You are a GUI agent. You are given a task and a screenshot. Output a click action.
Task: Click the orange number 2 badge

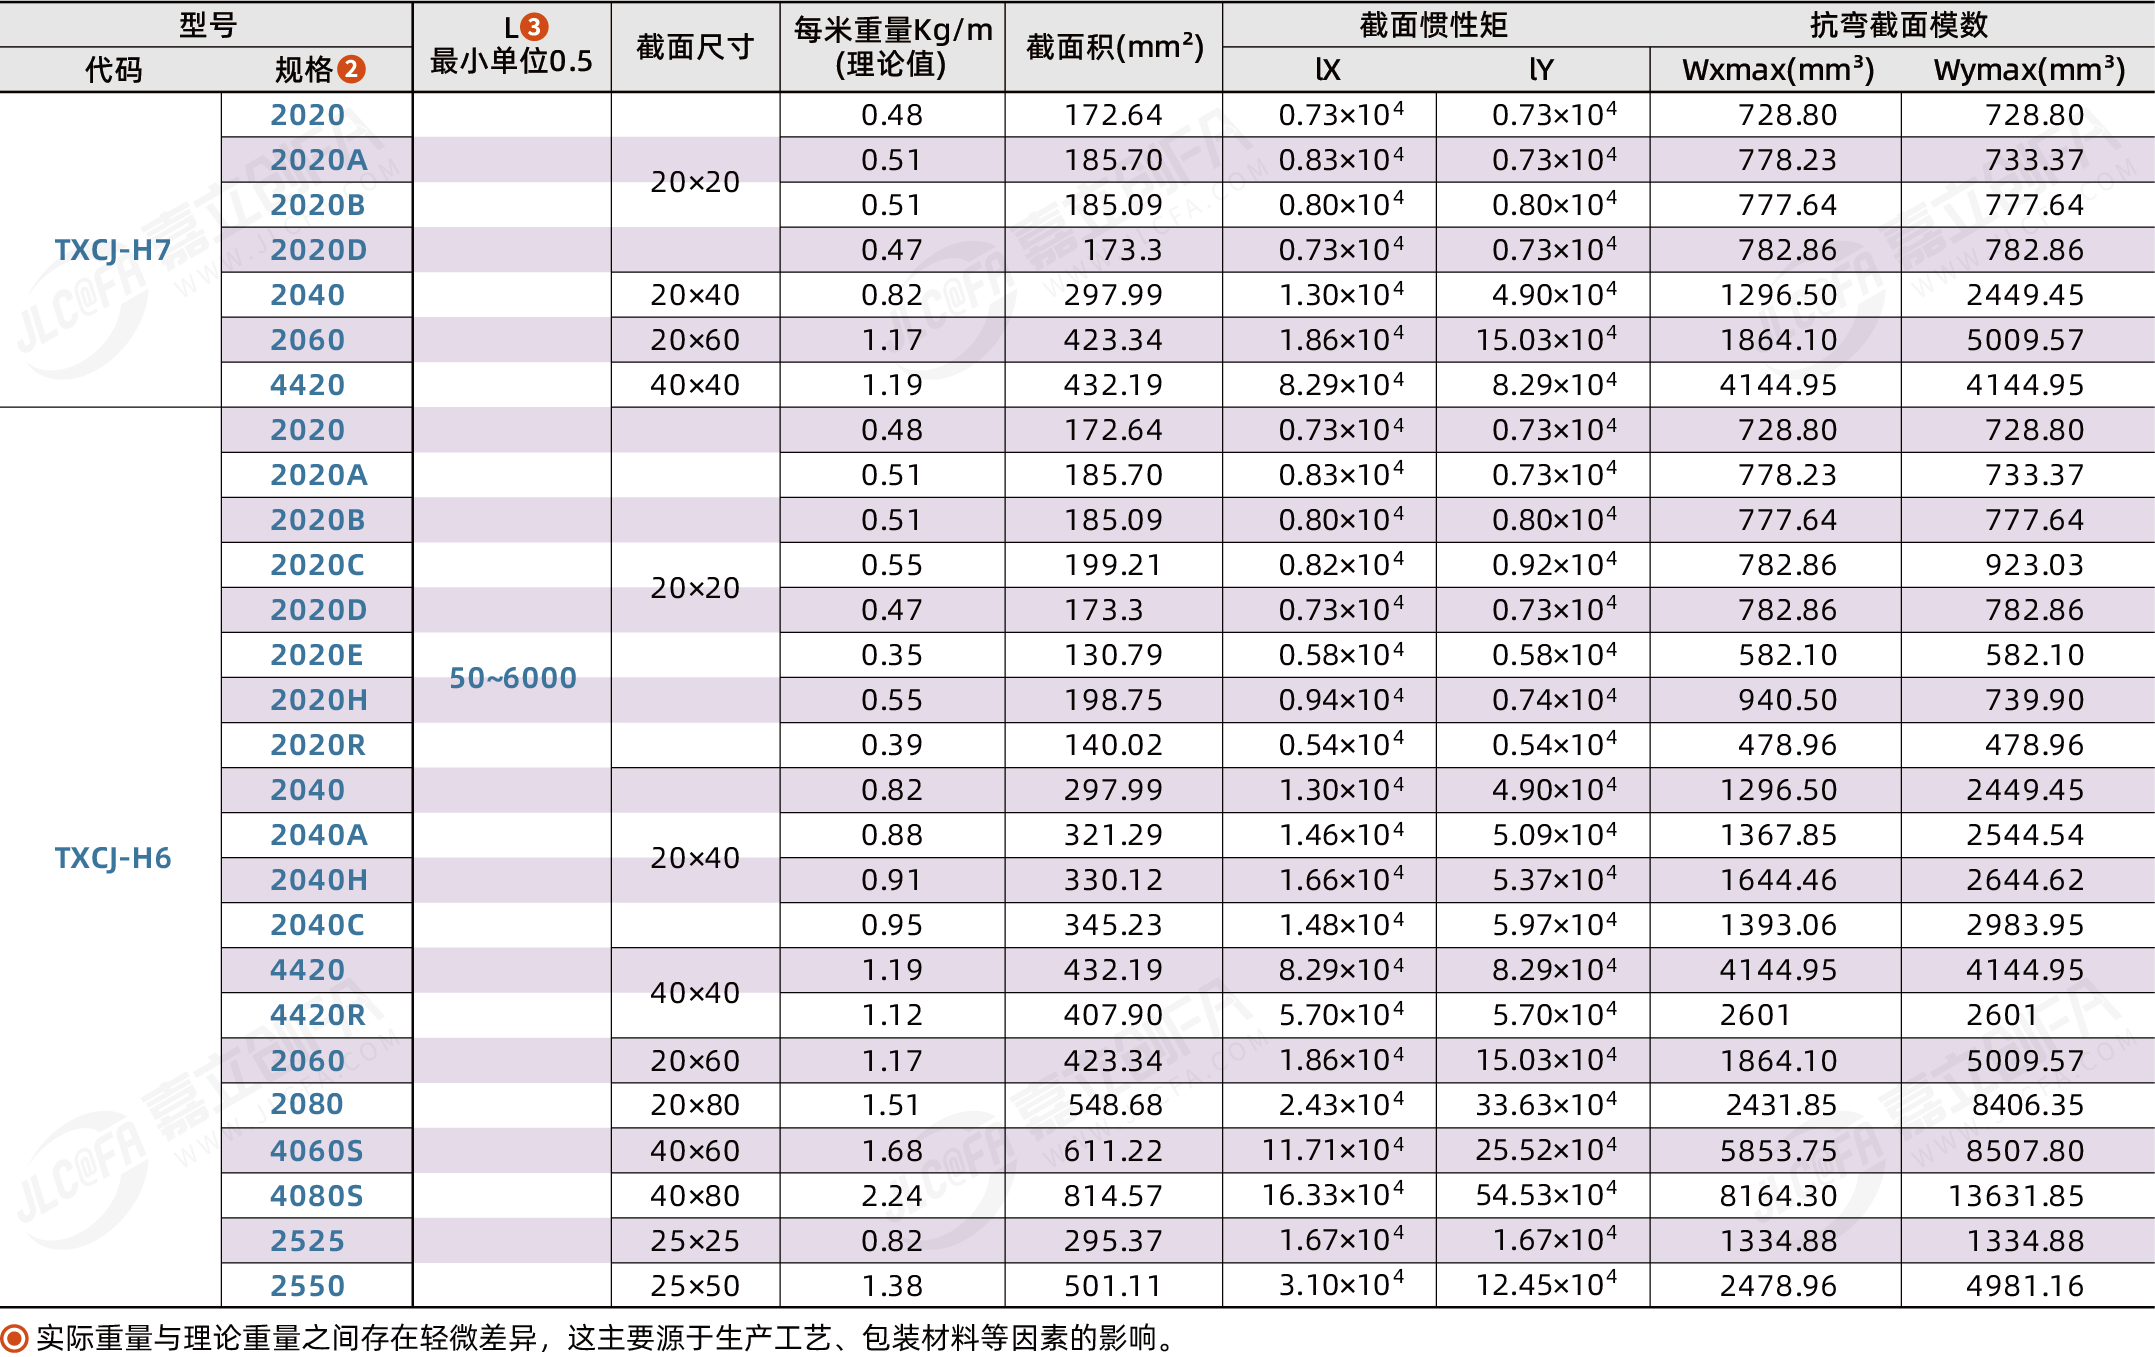click(351, 69)
